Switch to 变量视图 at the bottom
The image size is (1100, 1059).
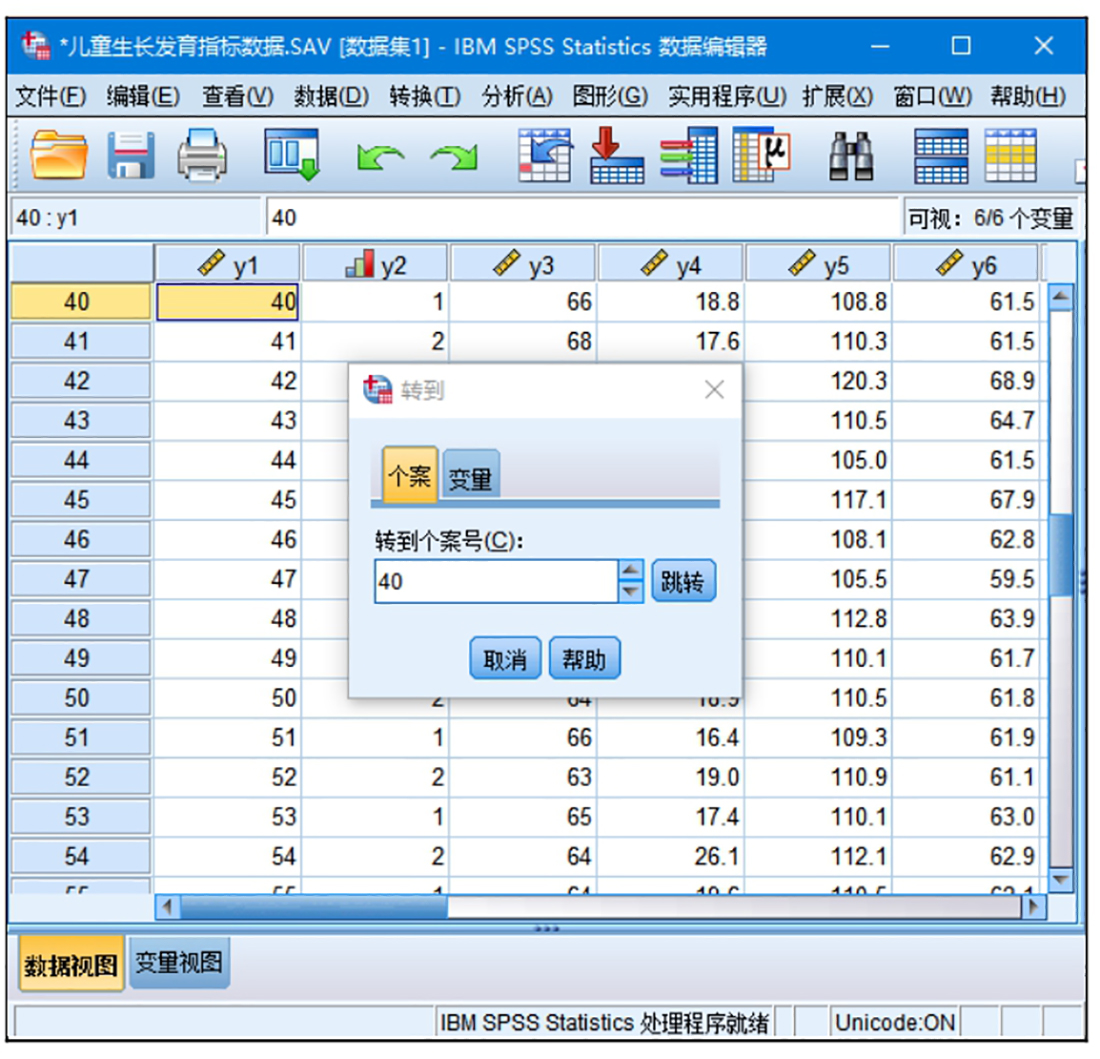click(x=179, y=964)
